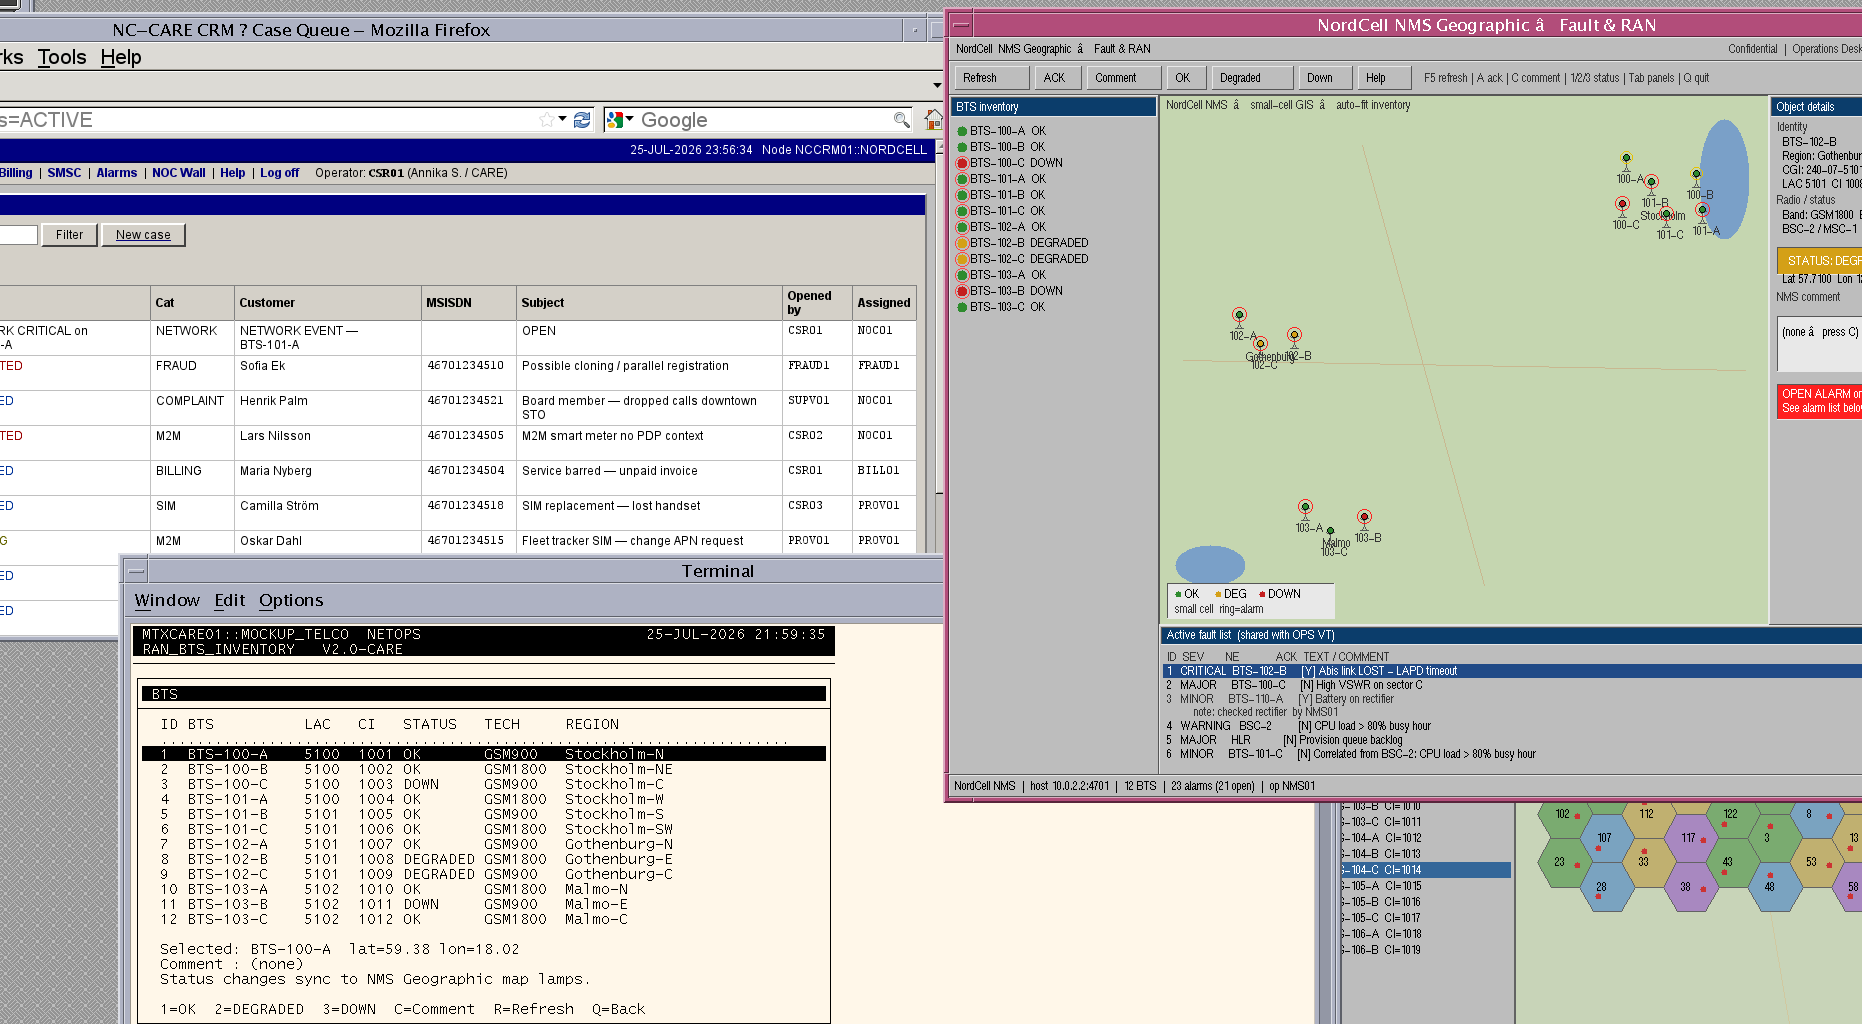
Task: Open the bookmarks toolbar overflow arrow
Action: 937,86
